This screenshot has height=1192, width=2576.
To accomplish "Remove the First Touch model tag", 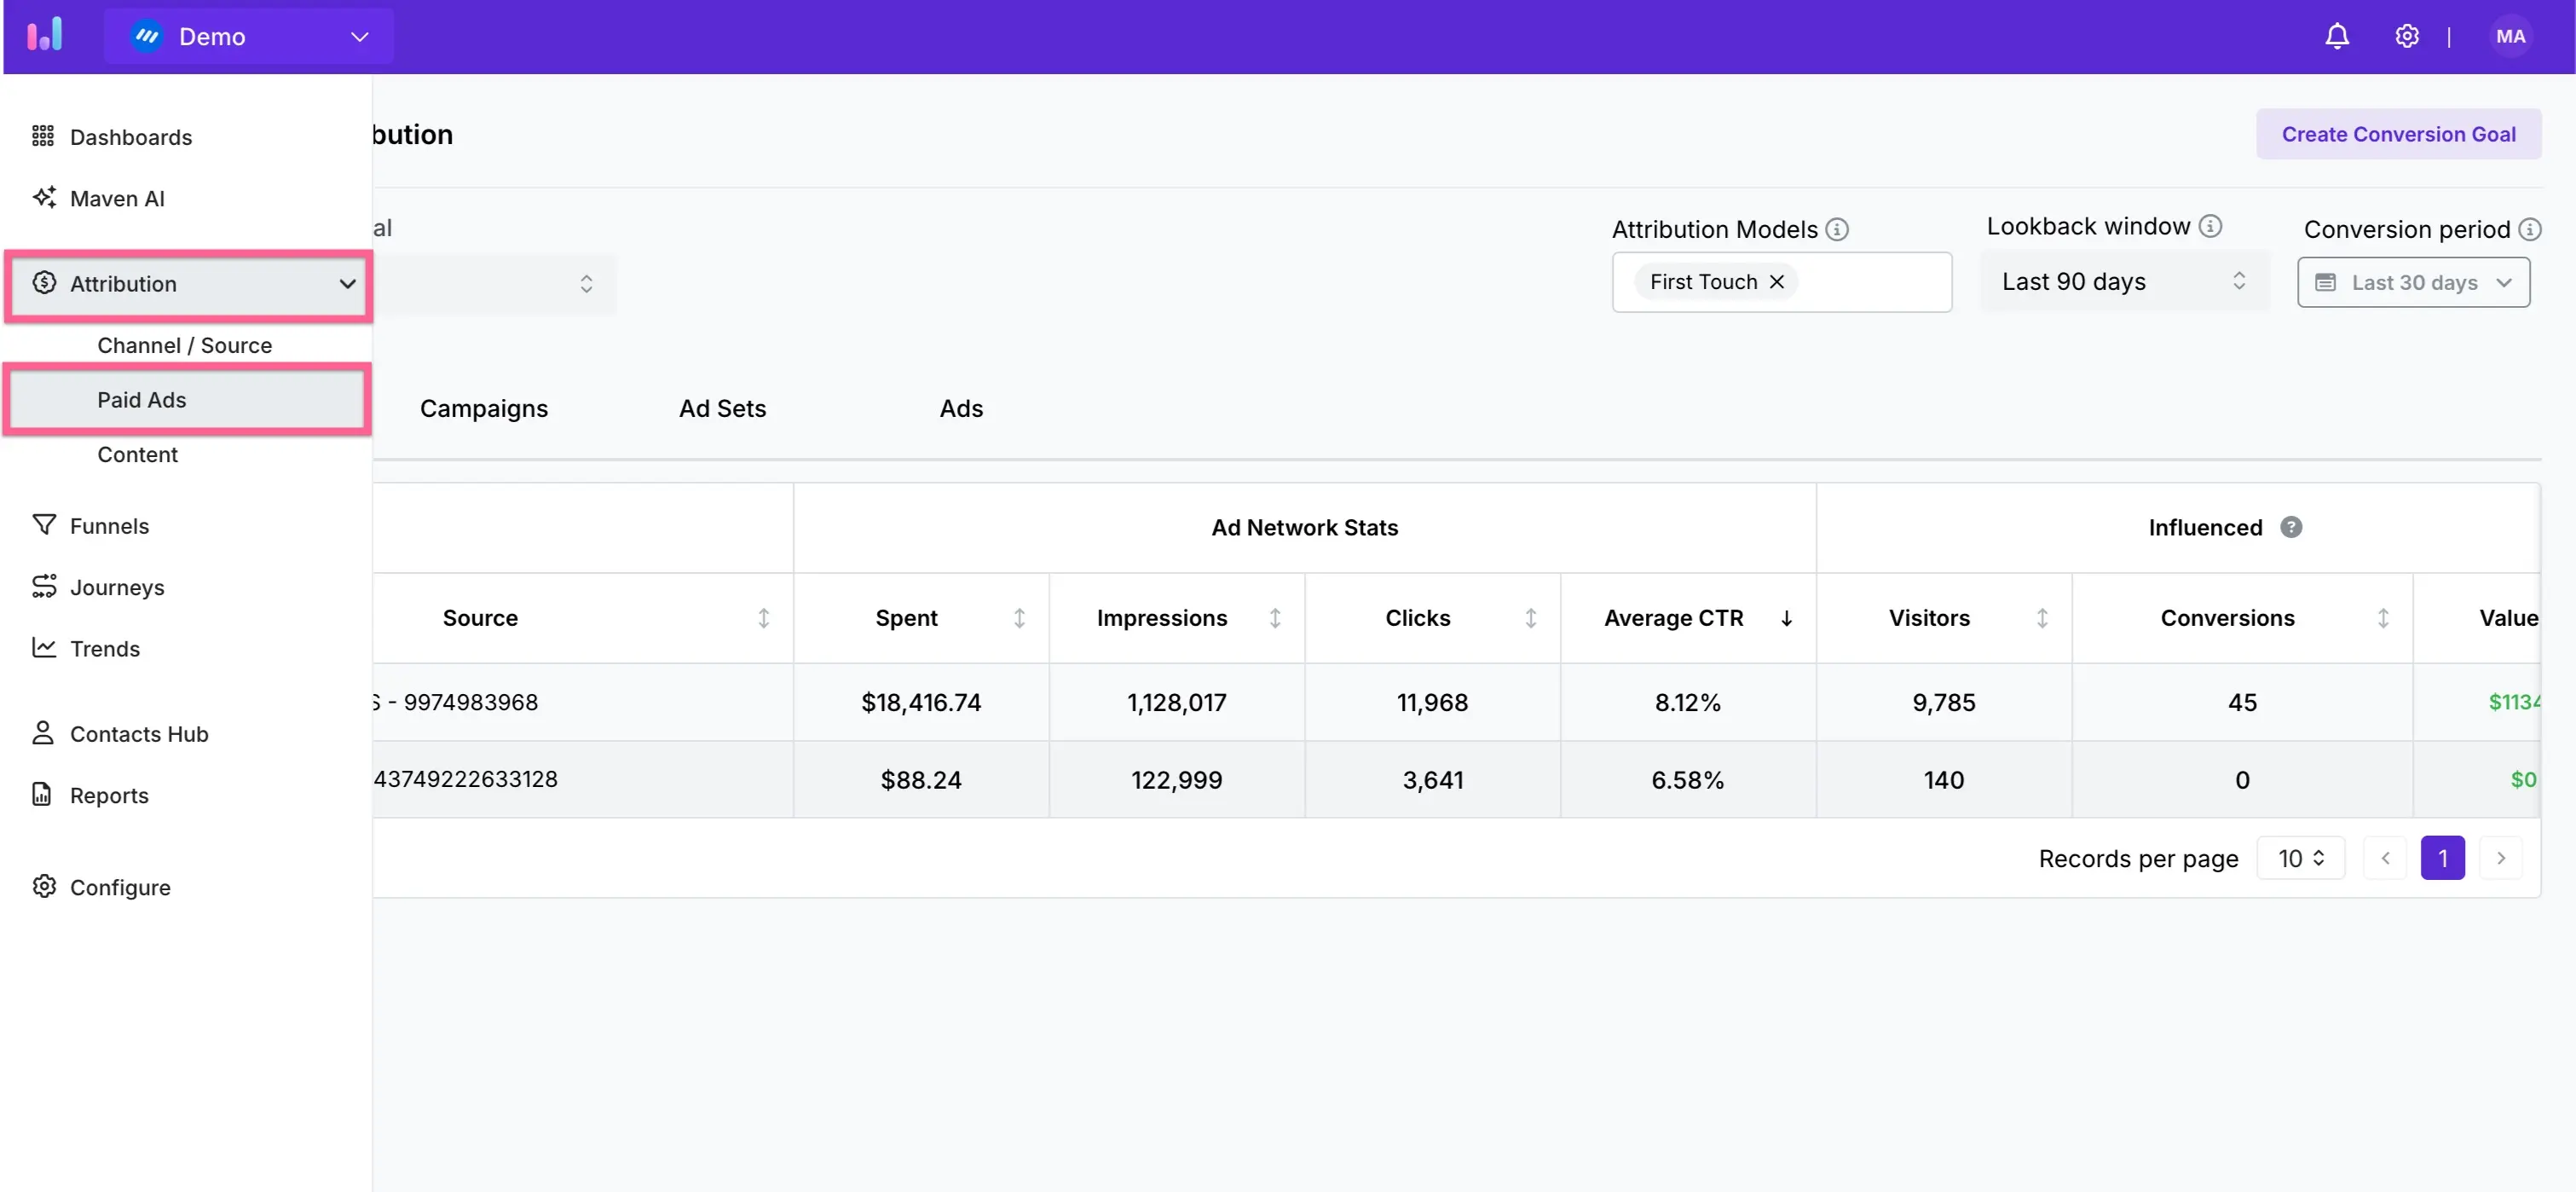I will 1776,282.
